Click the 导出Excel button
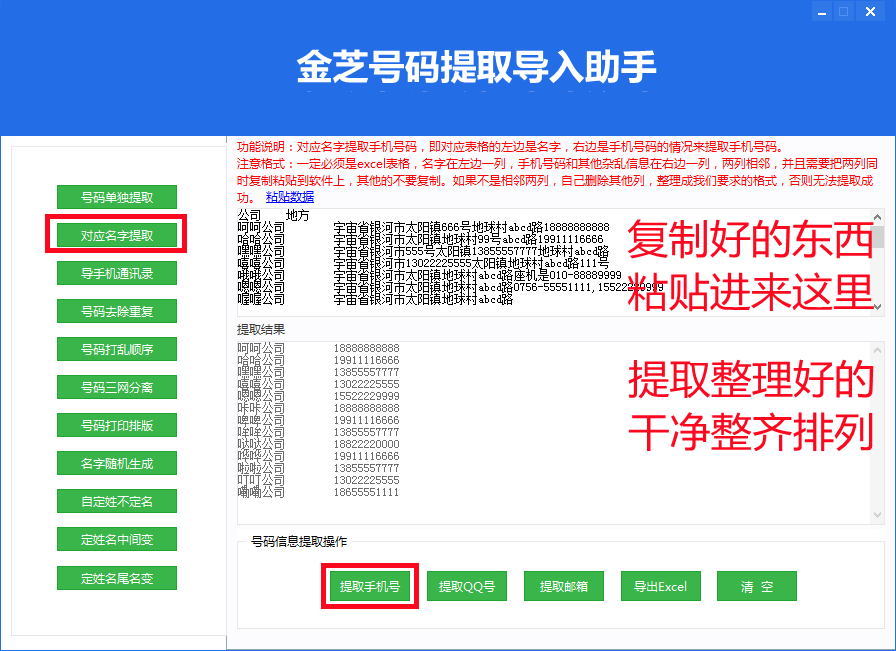896x651 pixels. pos(661,586)
